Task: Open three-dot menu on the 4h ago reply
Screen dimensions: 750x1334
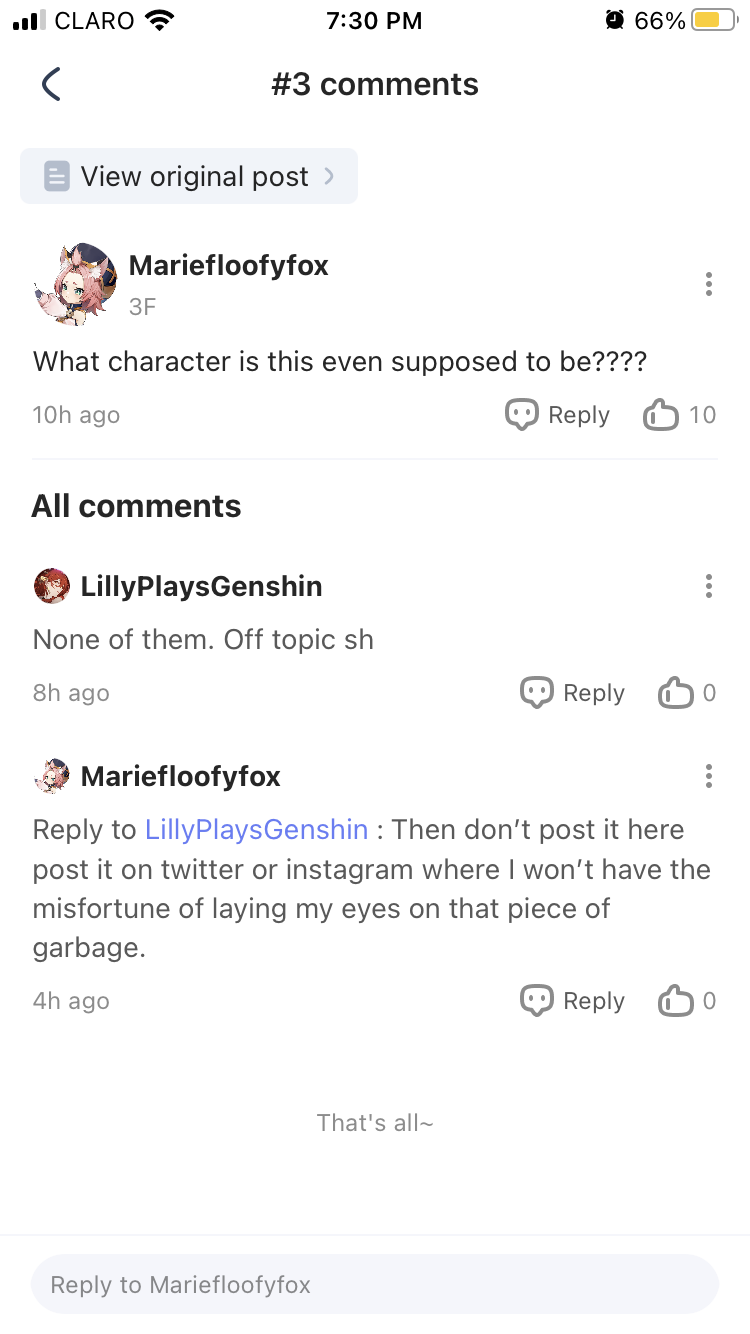Action: coord(708,776)
